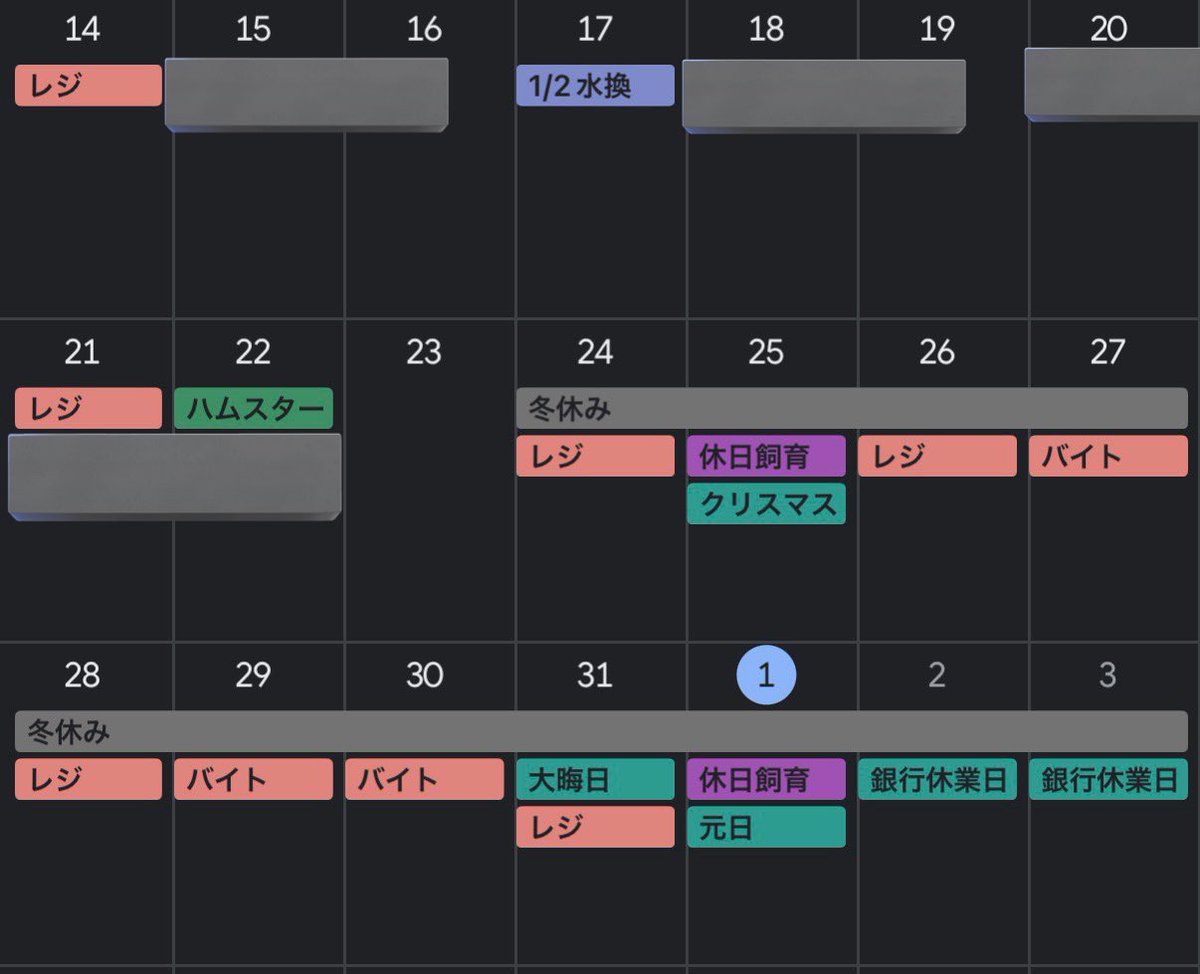
Task: Open the 冬休み bar starting on the 28th
Action: [601, 731]
